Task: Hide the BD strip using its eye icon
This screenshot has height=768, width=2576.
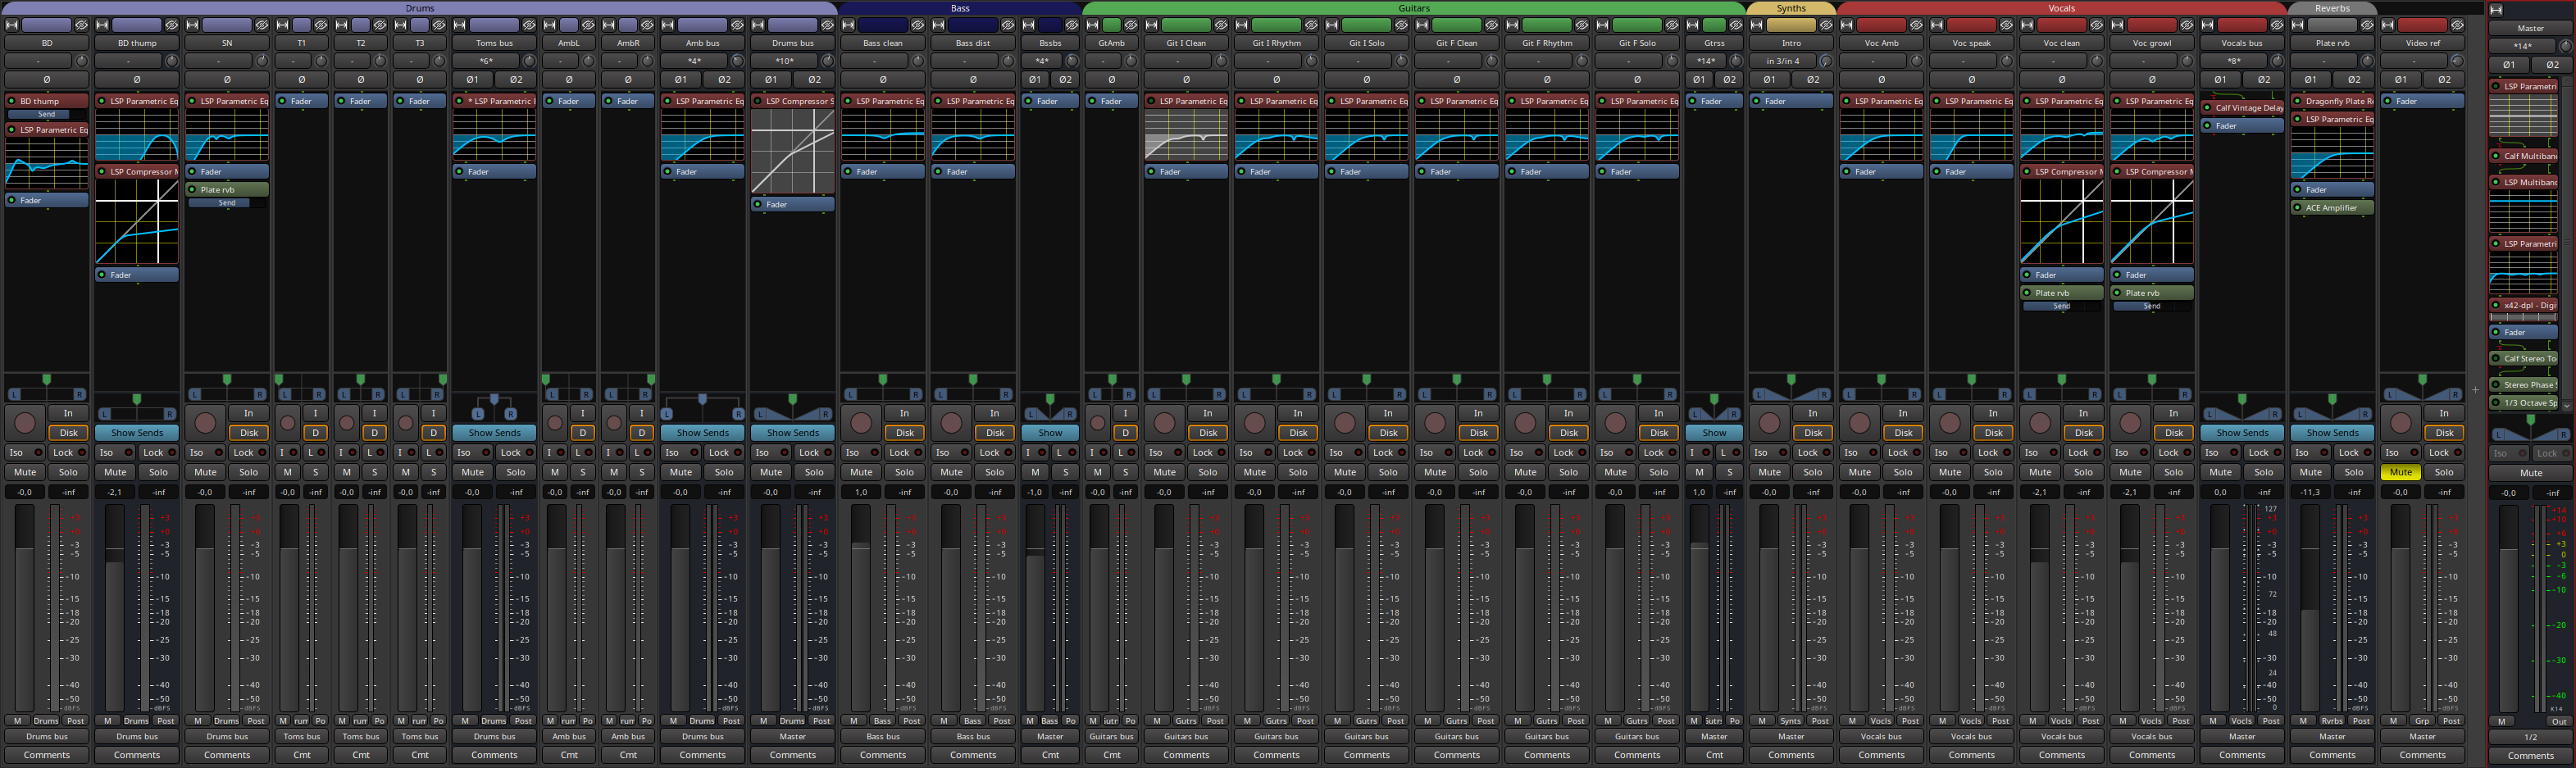Action: pos(82,25)
